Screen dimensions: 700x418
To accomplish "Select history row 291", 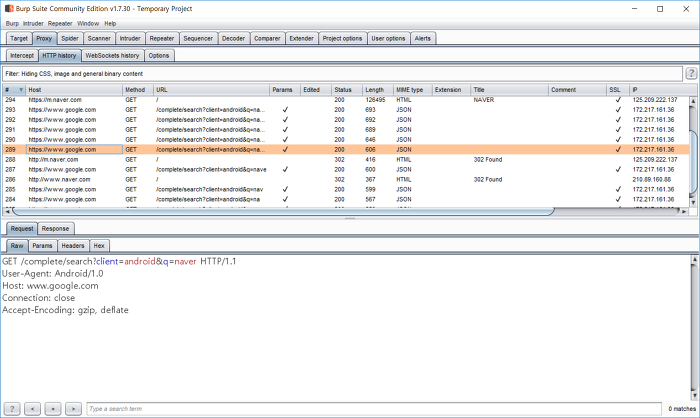I will (346, 130).
